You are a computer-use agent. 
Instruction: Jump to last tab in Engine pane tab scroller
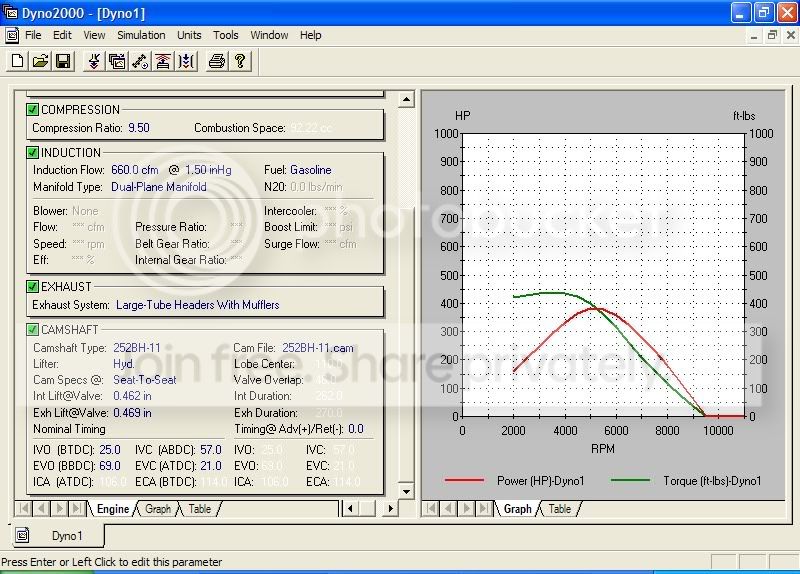pos(77,508)
